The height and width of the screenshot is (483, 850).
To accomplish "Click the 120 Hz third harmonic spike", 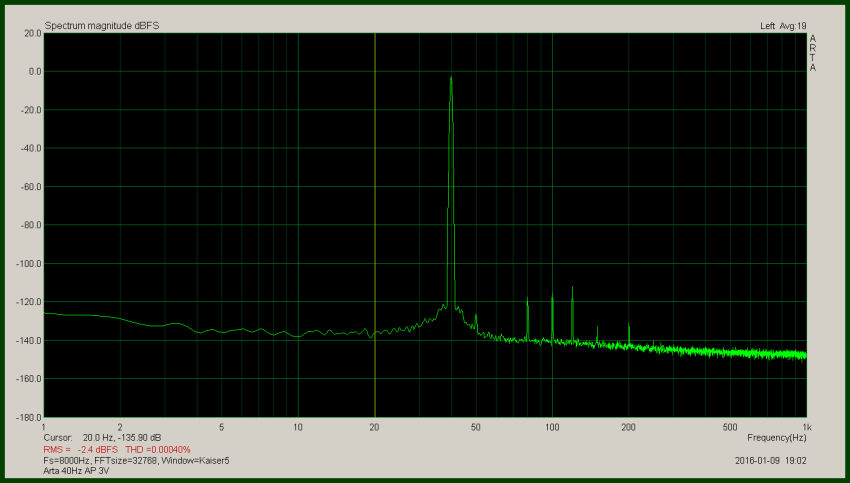I will click(572, 314).
